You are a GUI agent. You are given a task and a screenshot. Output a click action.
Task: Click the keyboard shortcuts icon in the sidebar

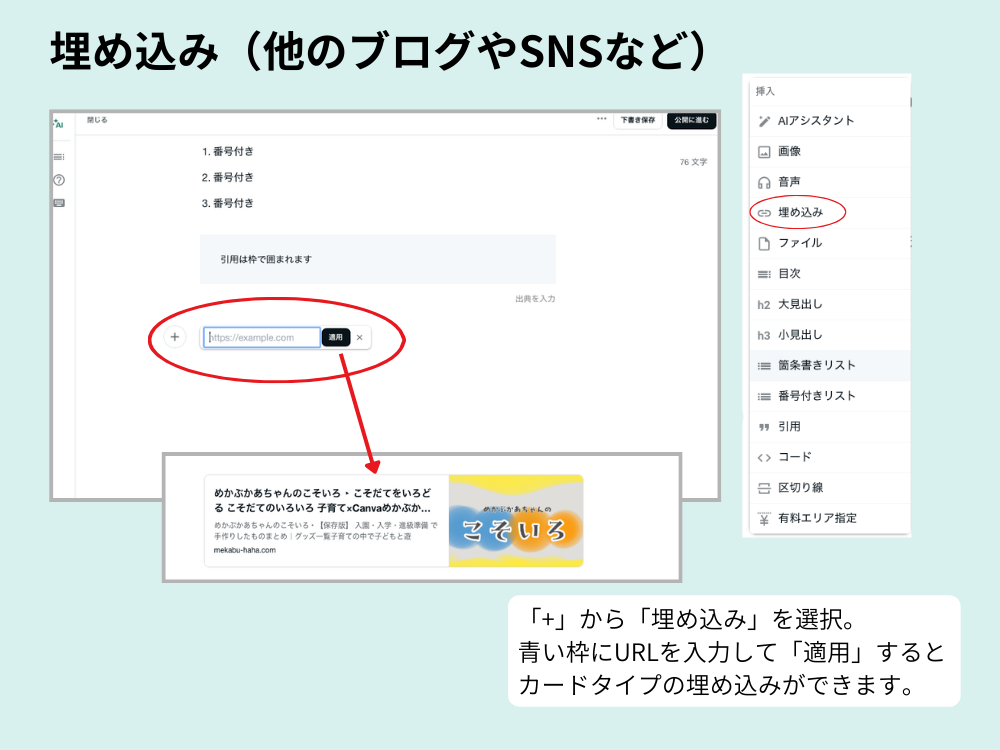[x=59, y=203]
